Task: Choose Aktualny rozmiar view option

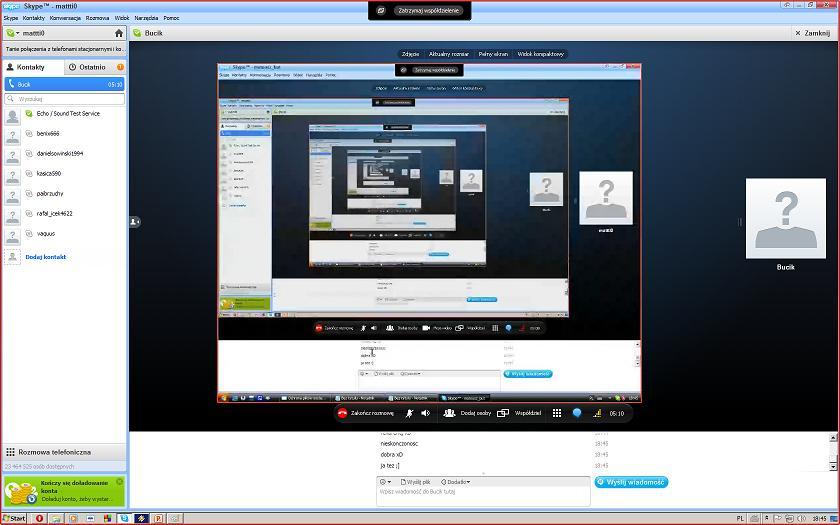Action: (x=449, y=54)
